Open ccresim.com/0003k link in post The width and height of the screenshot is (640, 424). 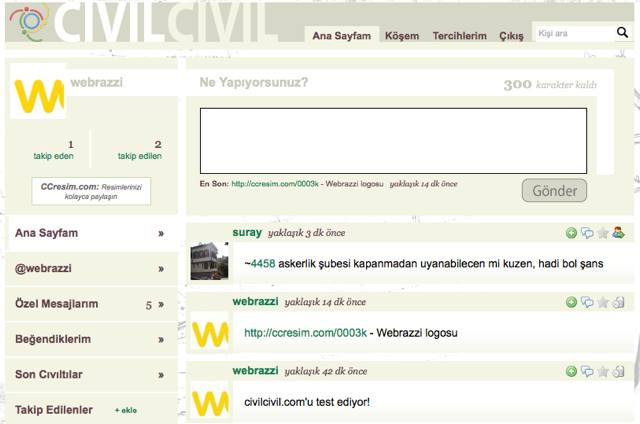[x=305, y=333]
